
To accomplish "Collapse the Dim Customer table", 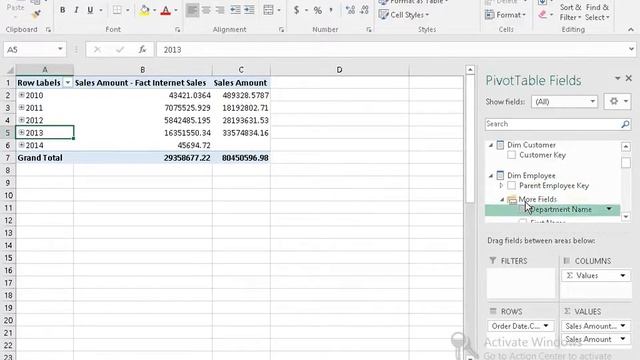I will click(x=491, y=145).
